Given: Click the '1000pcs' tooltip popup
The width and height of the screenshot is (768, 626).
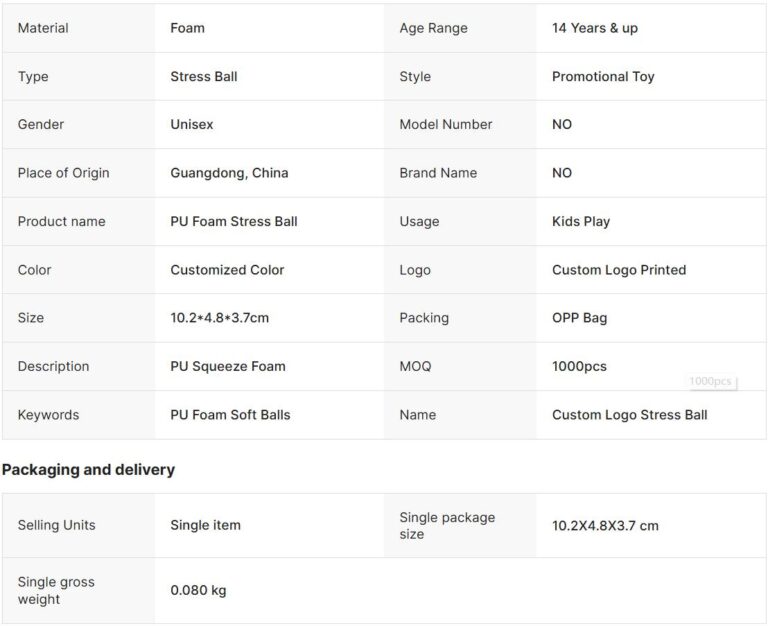Looking at the screenshot, I should coord(711,382).
